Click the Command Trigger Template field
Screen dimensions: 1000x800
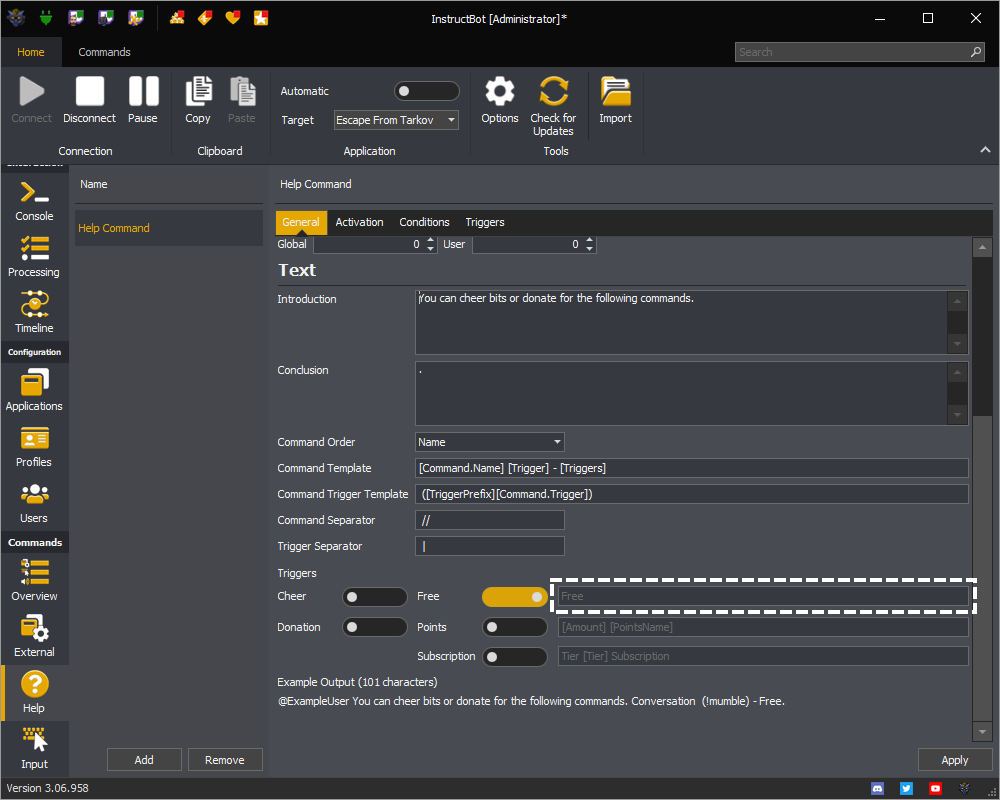coord(691,494)
